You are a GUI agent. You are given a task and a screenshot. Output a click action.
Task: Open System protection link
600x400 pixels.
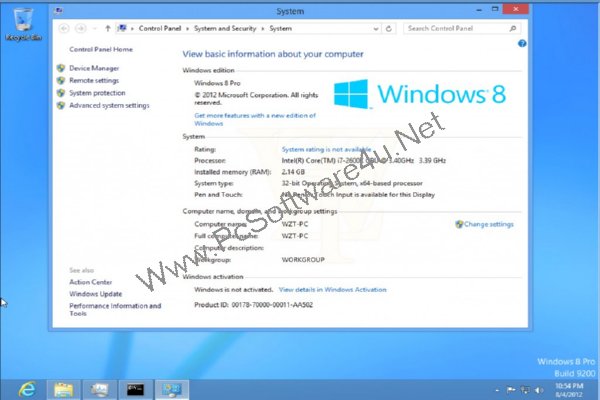point(97,93)
